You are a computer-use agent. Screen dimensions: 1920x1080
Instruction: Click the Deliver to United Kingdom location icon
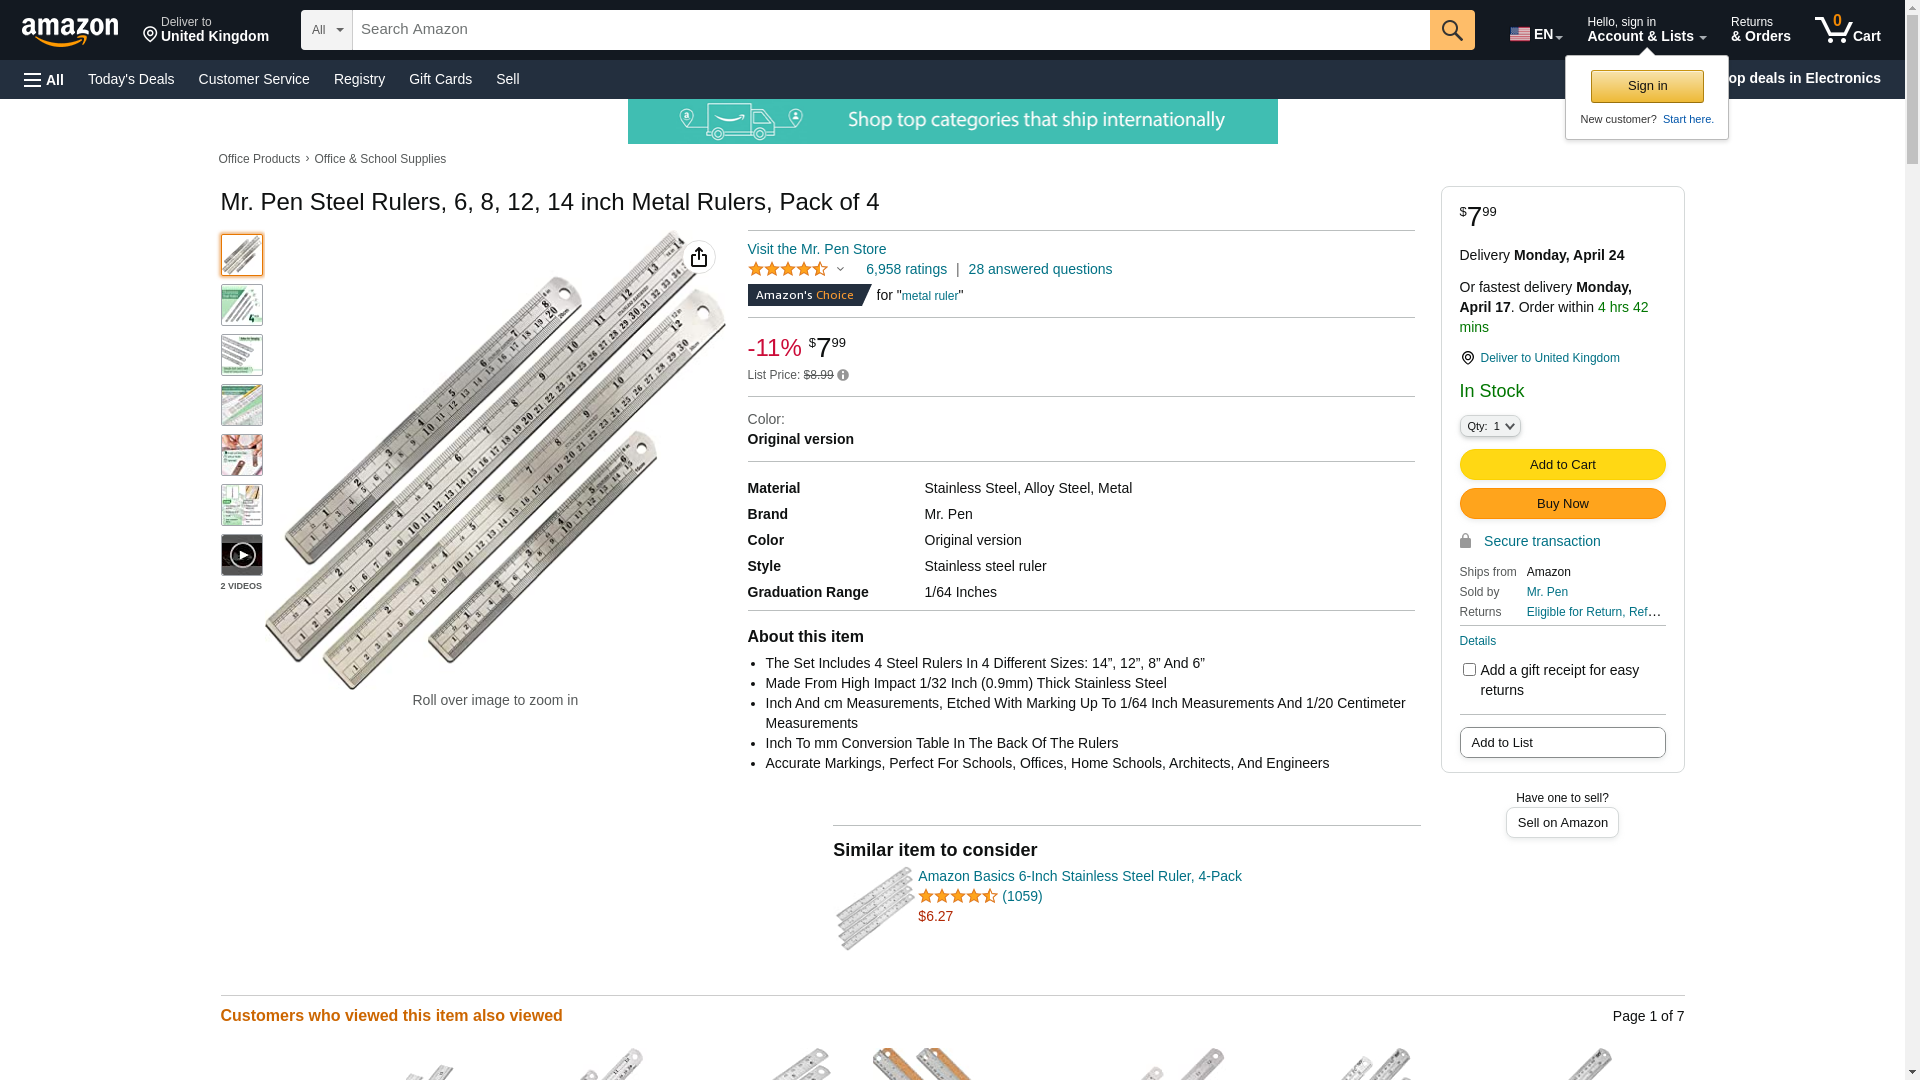1467,358
